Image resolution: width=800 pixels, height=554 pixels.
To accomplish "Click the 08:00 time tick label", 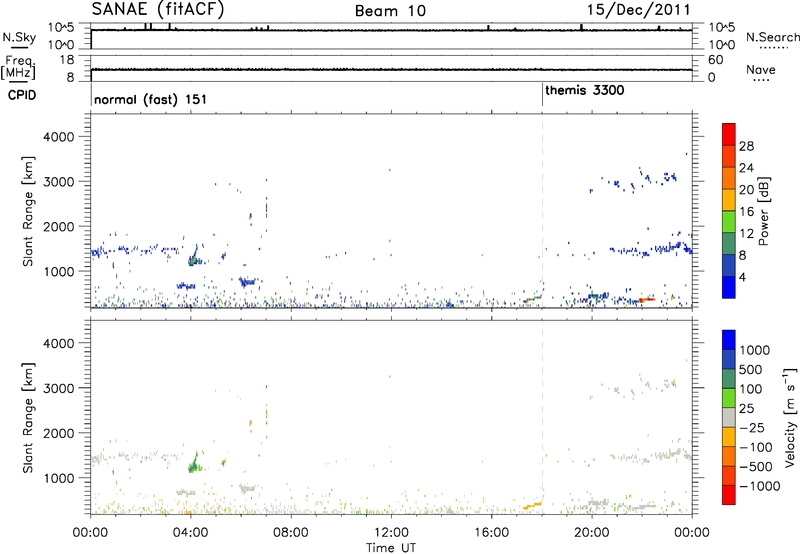I will 290,533.
